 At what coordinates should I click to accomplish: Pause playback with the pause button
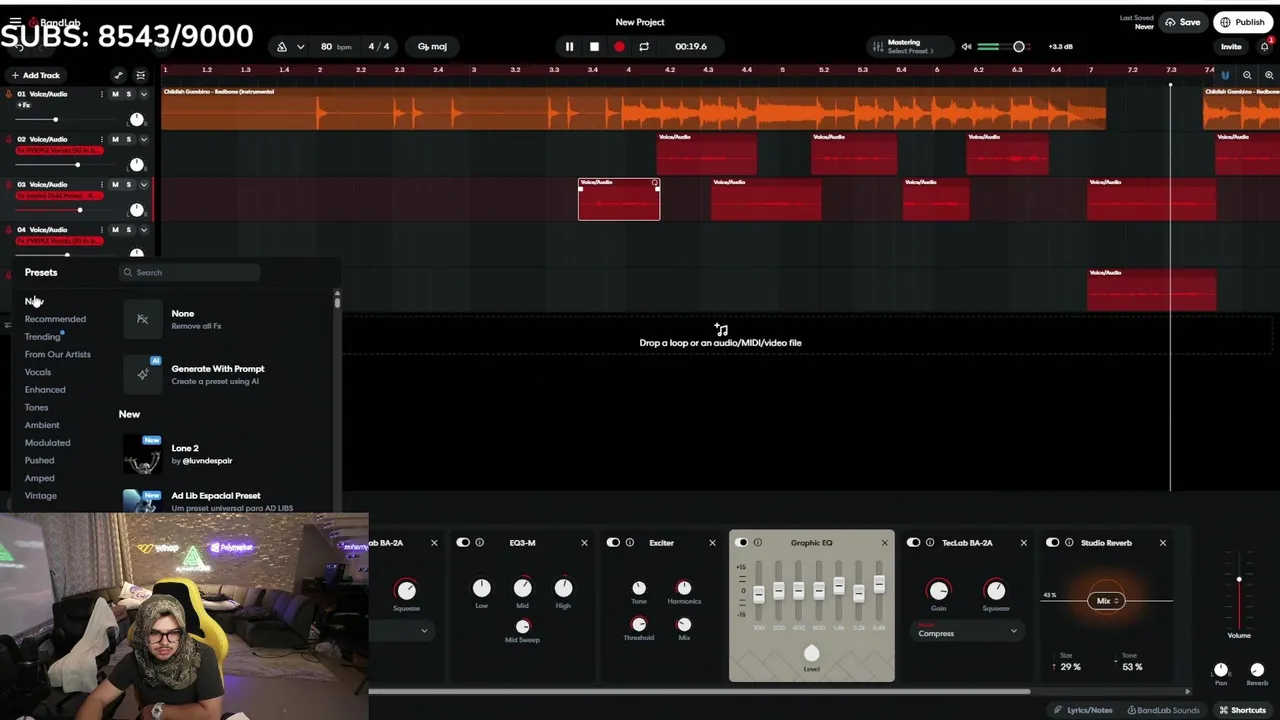click(569, 47)
